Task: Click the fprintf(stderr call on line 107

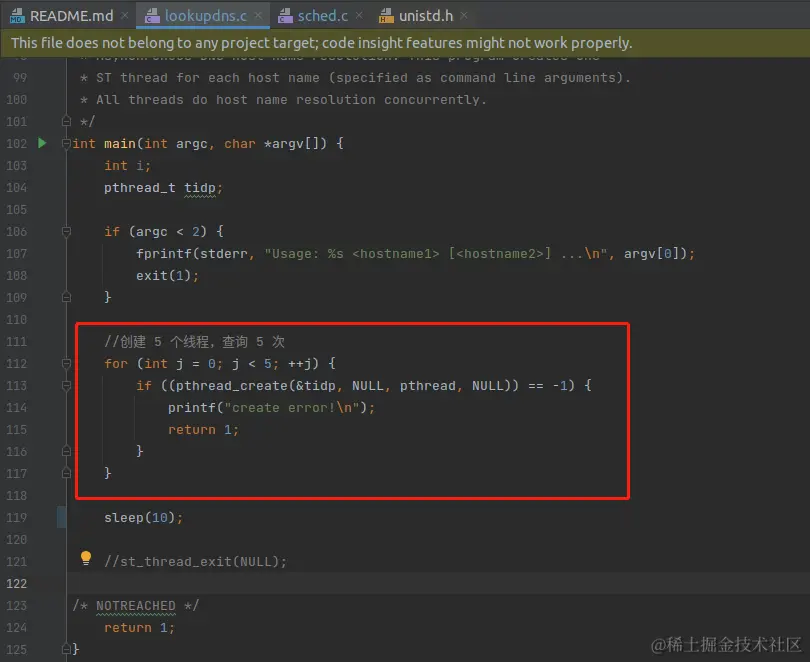Action: pyautogui.click(x=192, y=254)
